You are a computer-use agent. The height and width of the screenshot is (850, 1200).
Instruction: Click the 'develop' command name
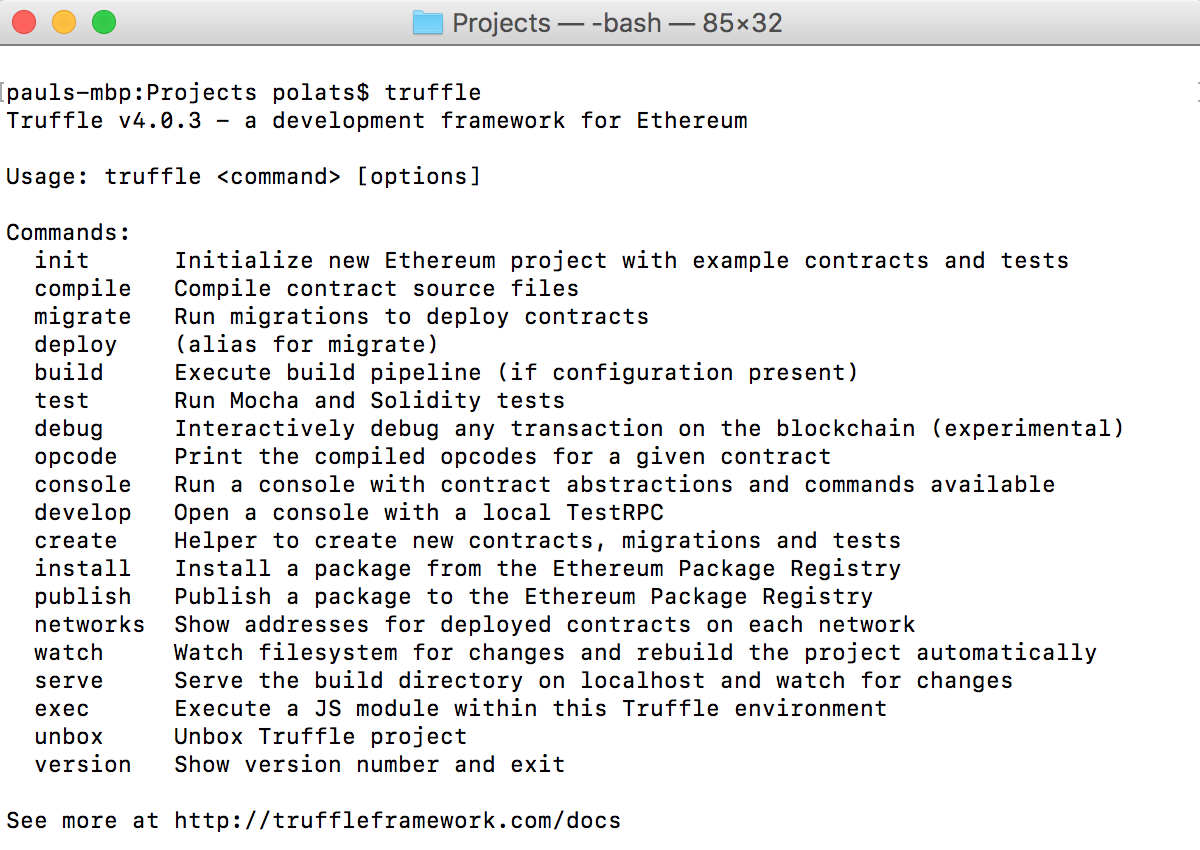[83, 513]
